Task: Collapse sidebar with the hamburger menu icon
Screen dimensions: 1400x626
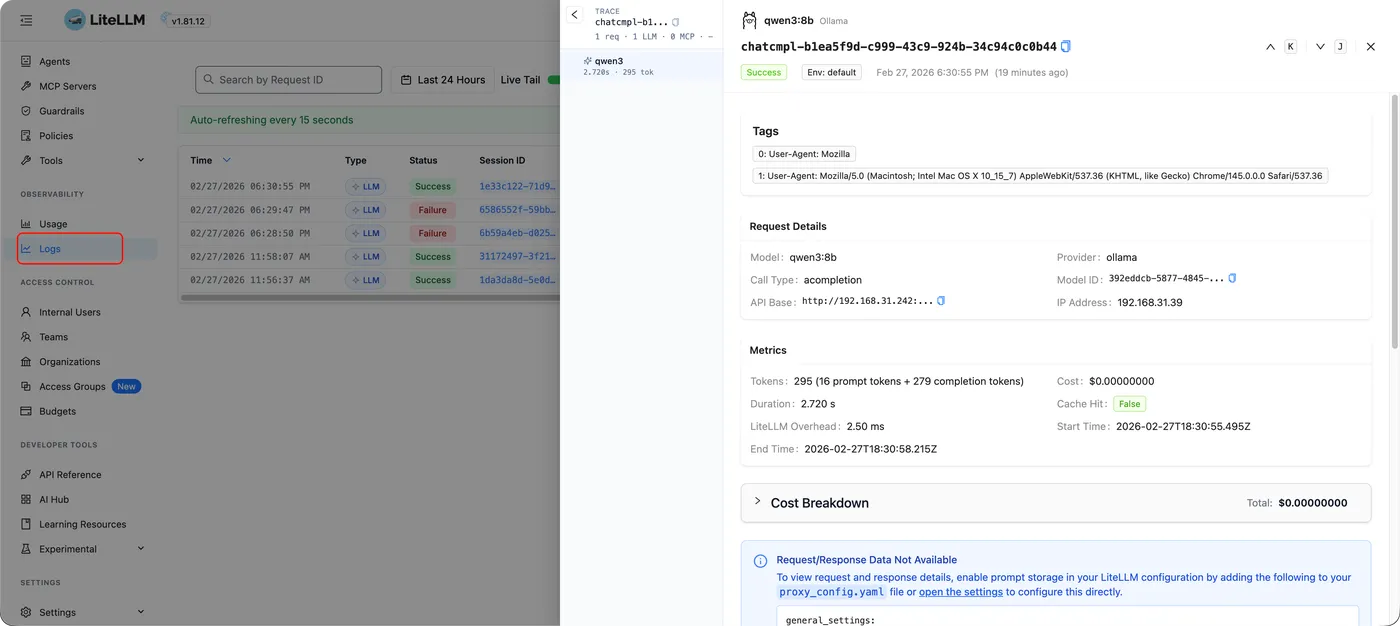Action: click(26, 20)
